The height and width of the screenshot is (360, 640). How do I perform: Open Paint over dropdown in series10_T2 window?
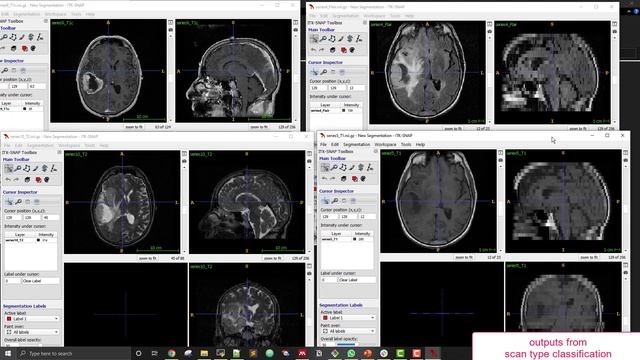[x=32, y=332]
